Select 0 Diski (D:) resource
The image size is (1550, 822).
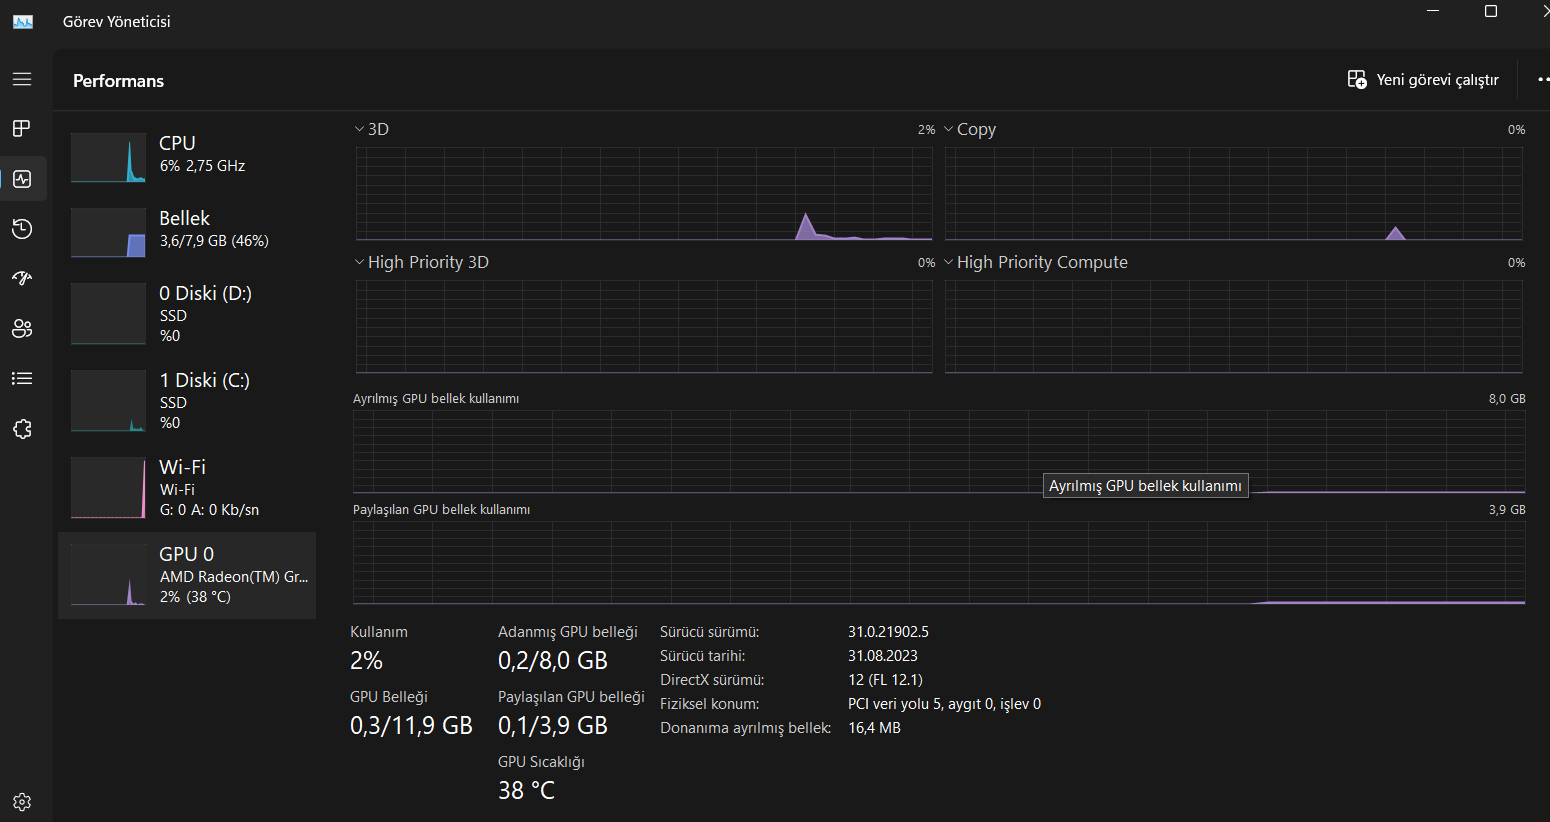[187, 314]
